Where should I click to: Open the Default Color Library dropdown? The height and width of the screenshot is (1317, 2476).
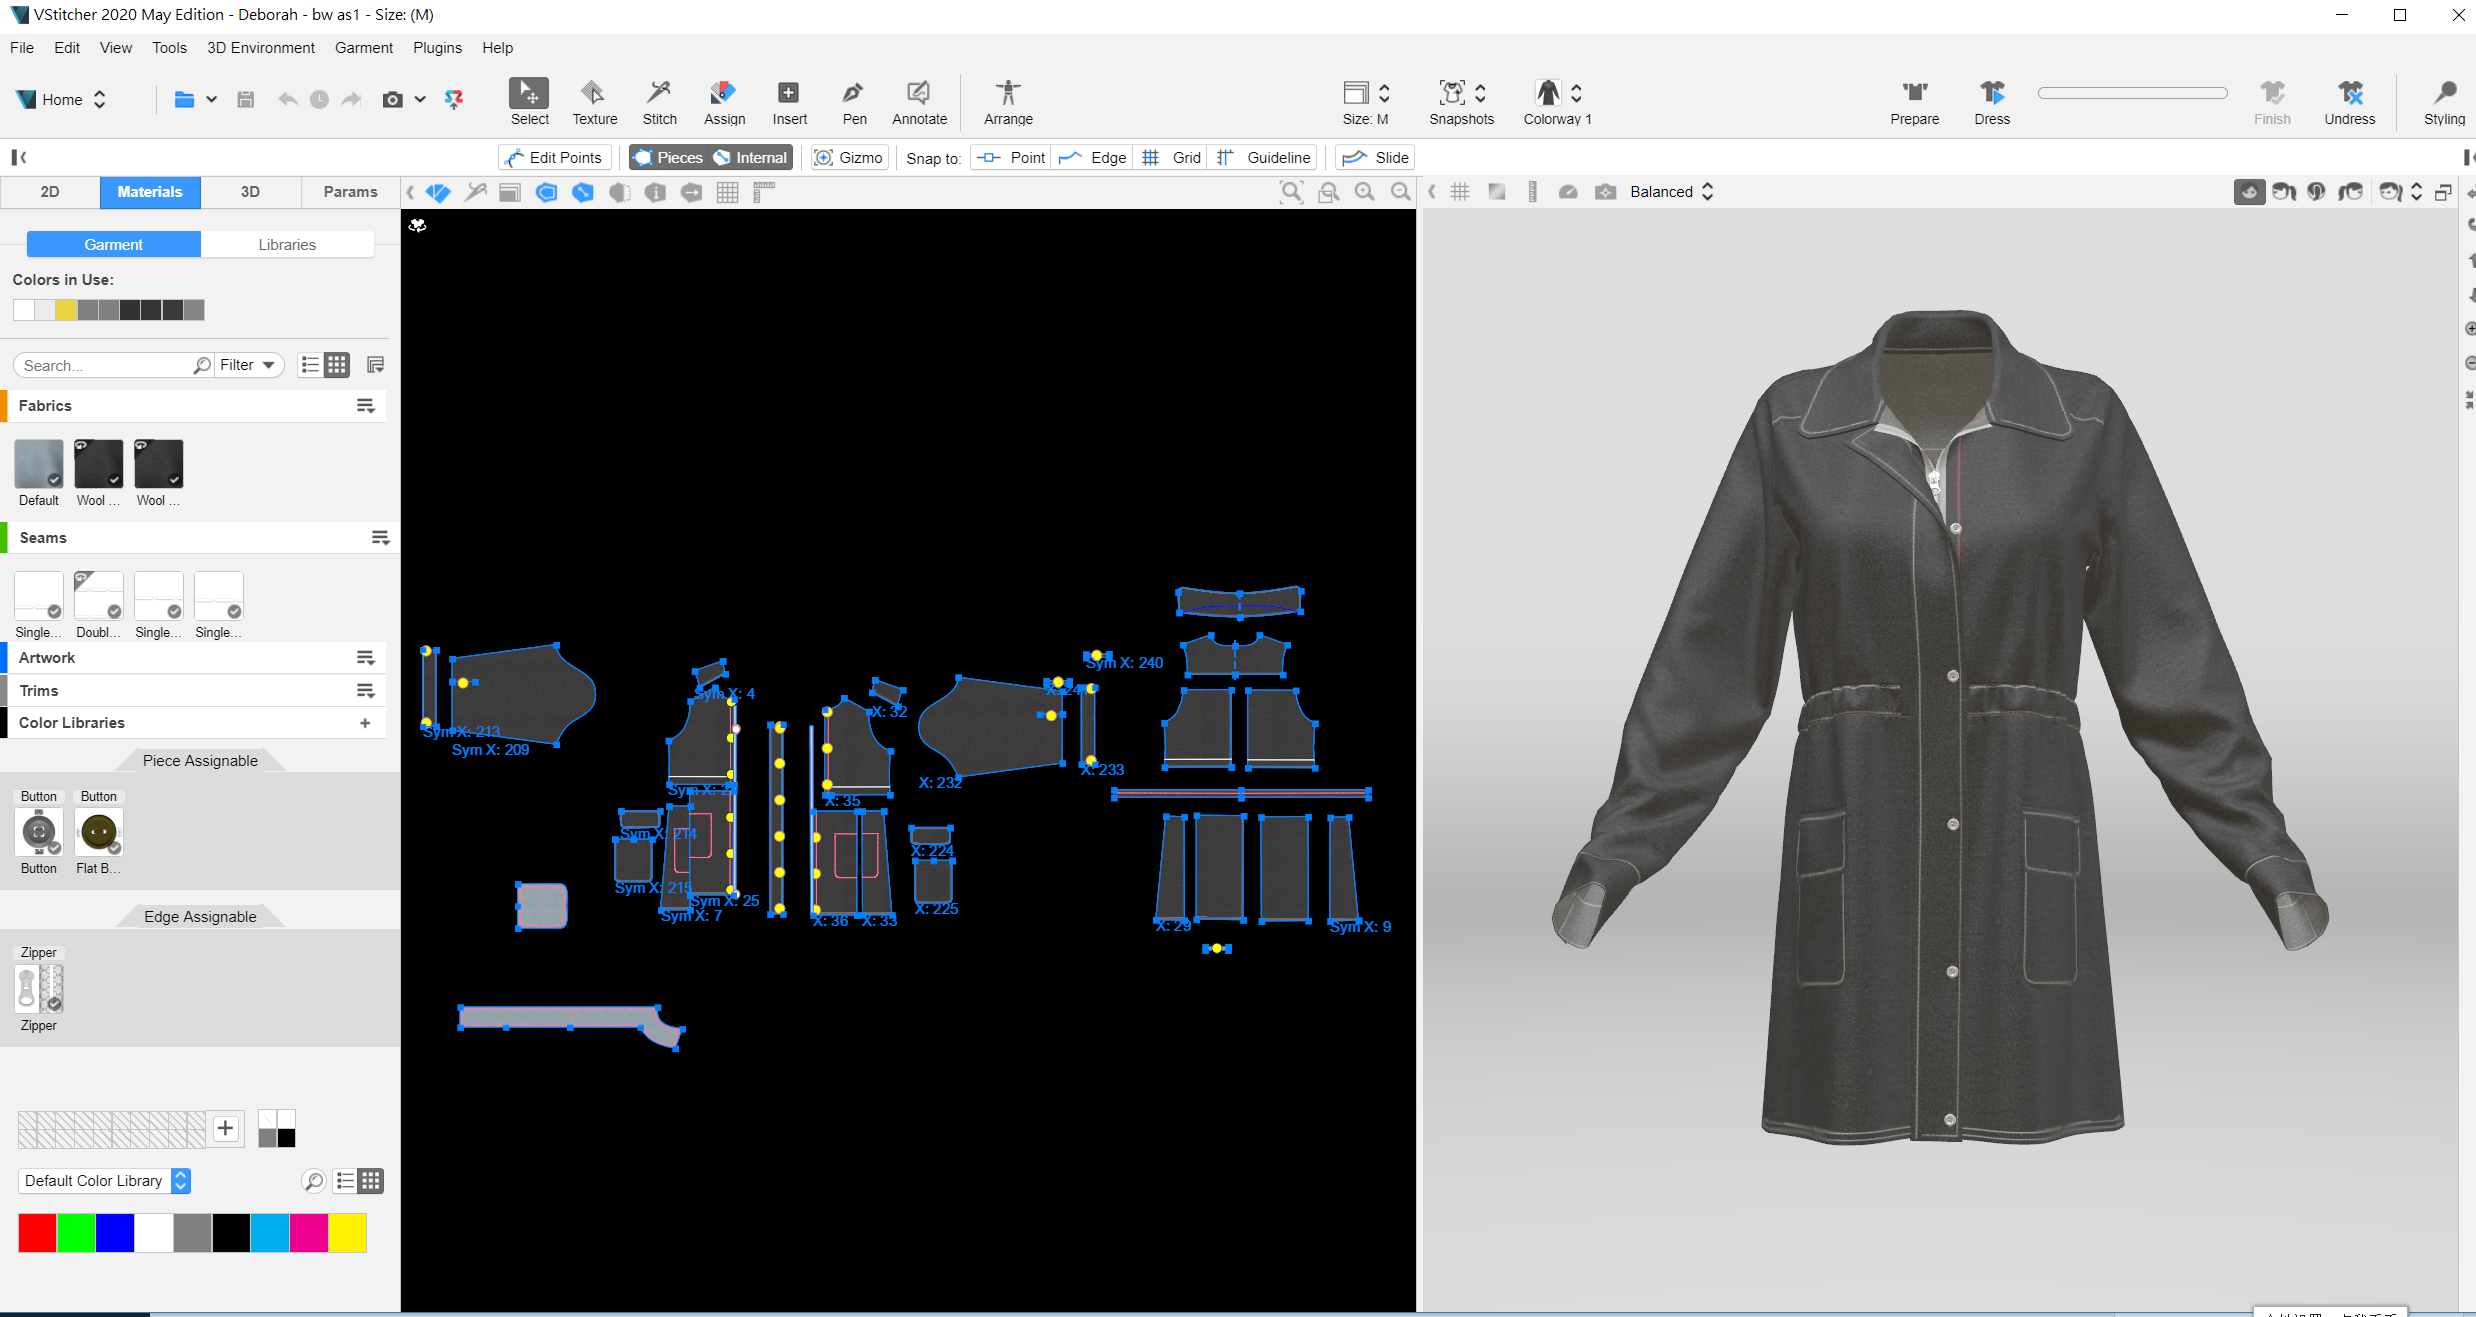(x=181, y=1180)
